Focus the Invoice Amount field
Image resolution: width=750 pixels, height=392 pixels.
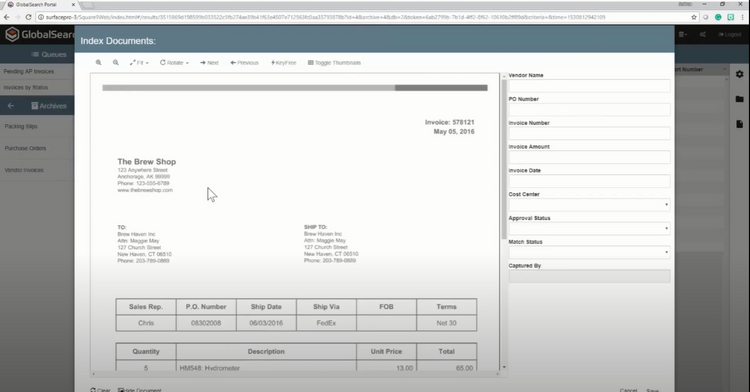tap(589, 157)
